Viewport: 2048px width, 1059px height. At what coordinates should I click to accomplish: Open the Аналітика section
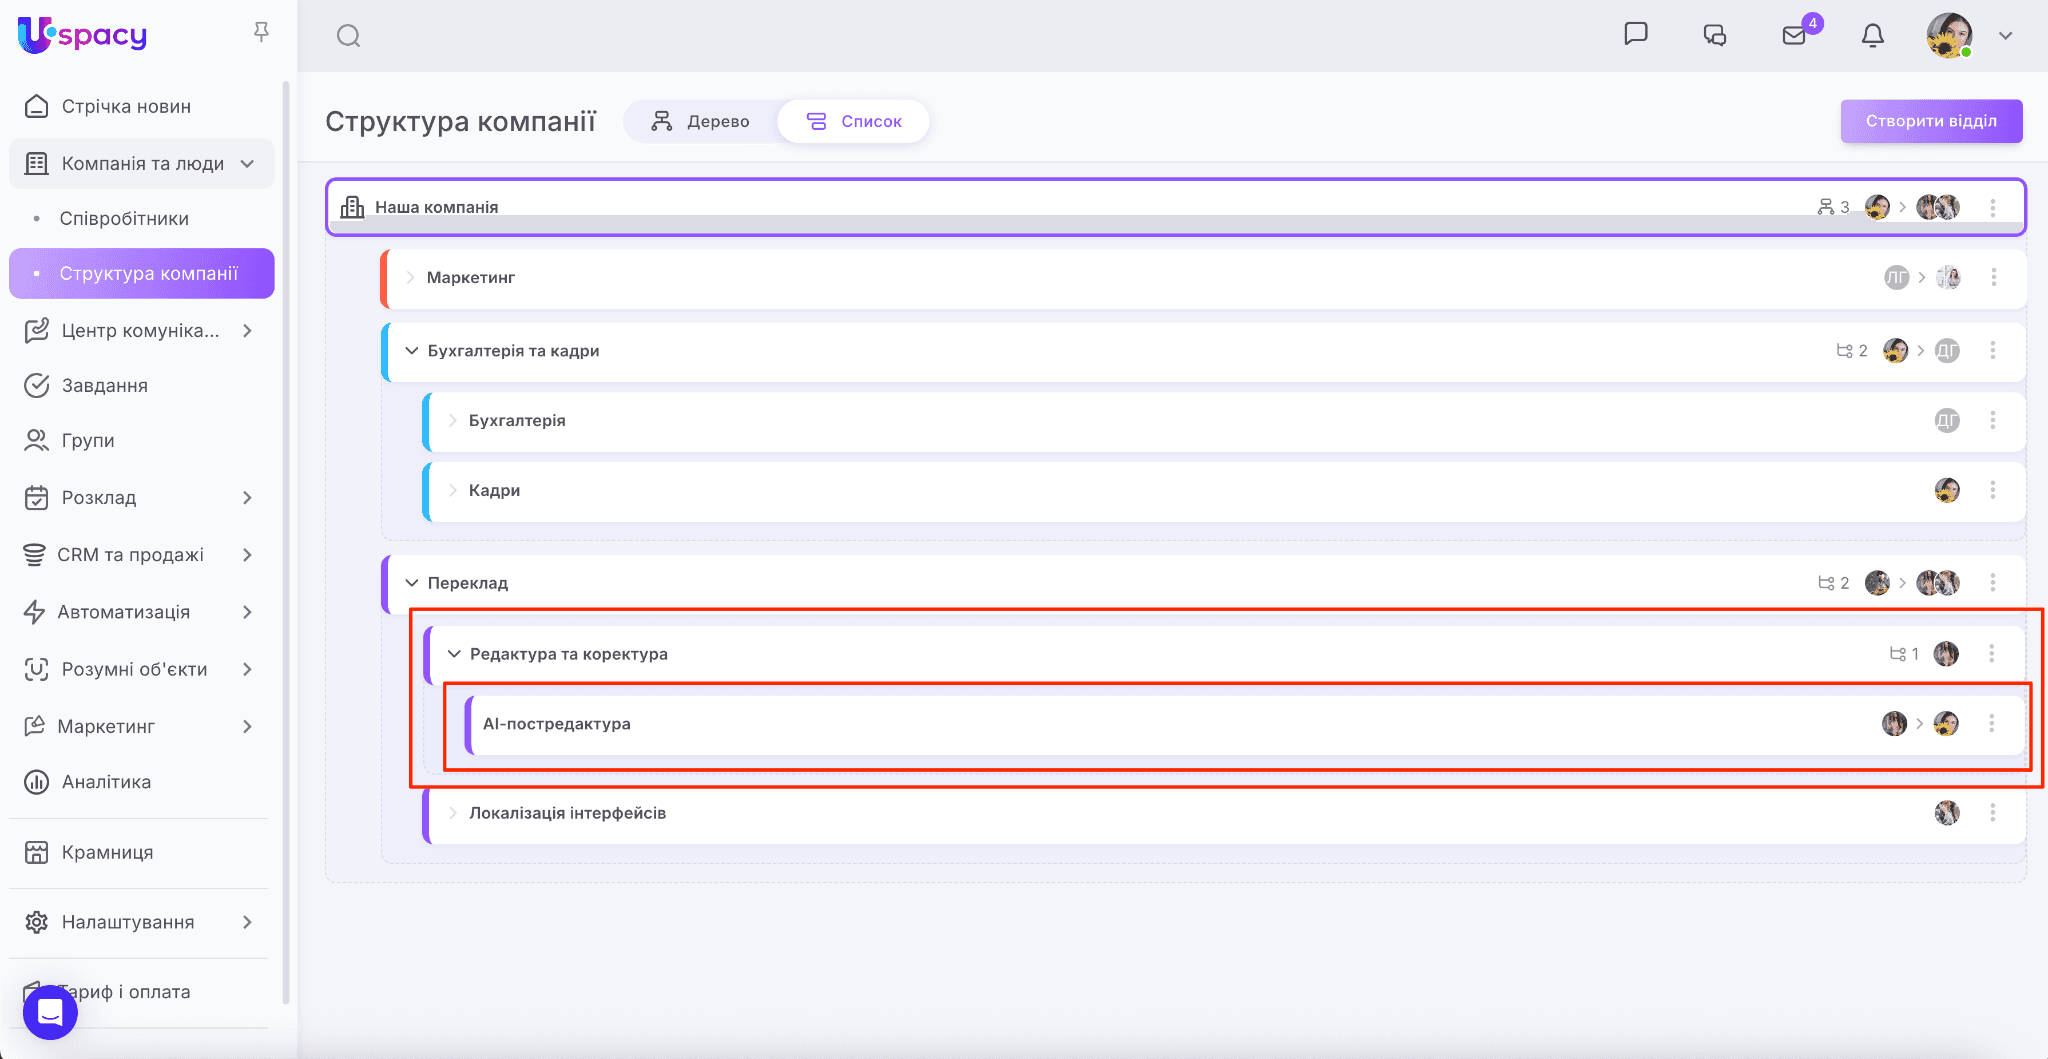[106, 782]
